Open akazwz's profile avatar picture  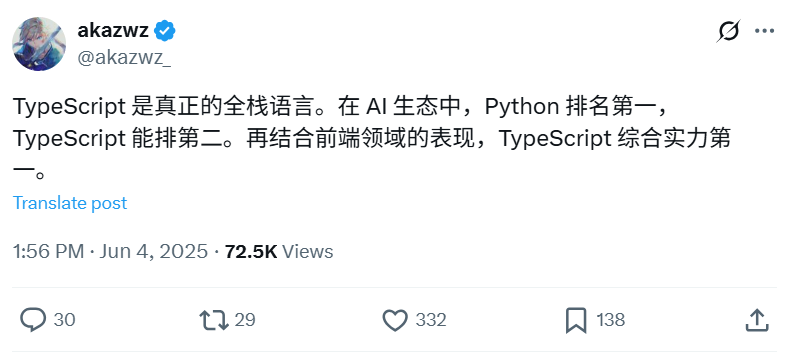[x=39, y=44]
